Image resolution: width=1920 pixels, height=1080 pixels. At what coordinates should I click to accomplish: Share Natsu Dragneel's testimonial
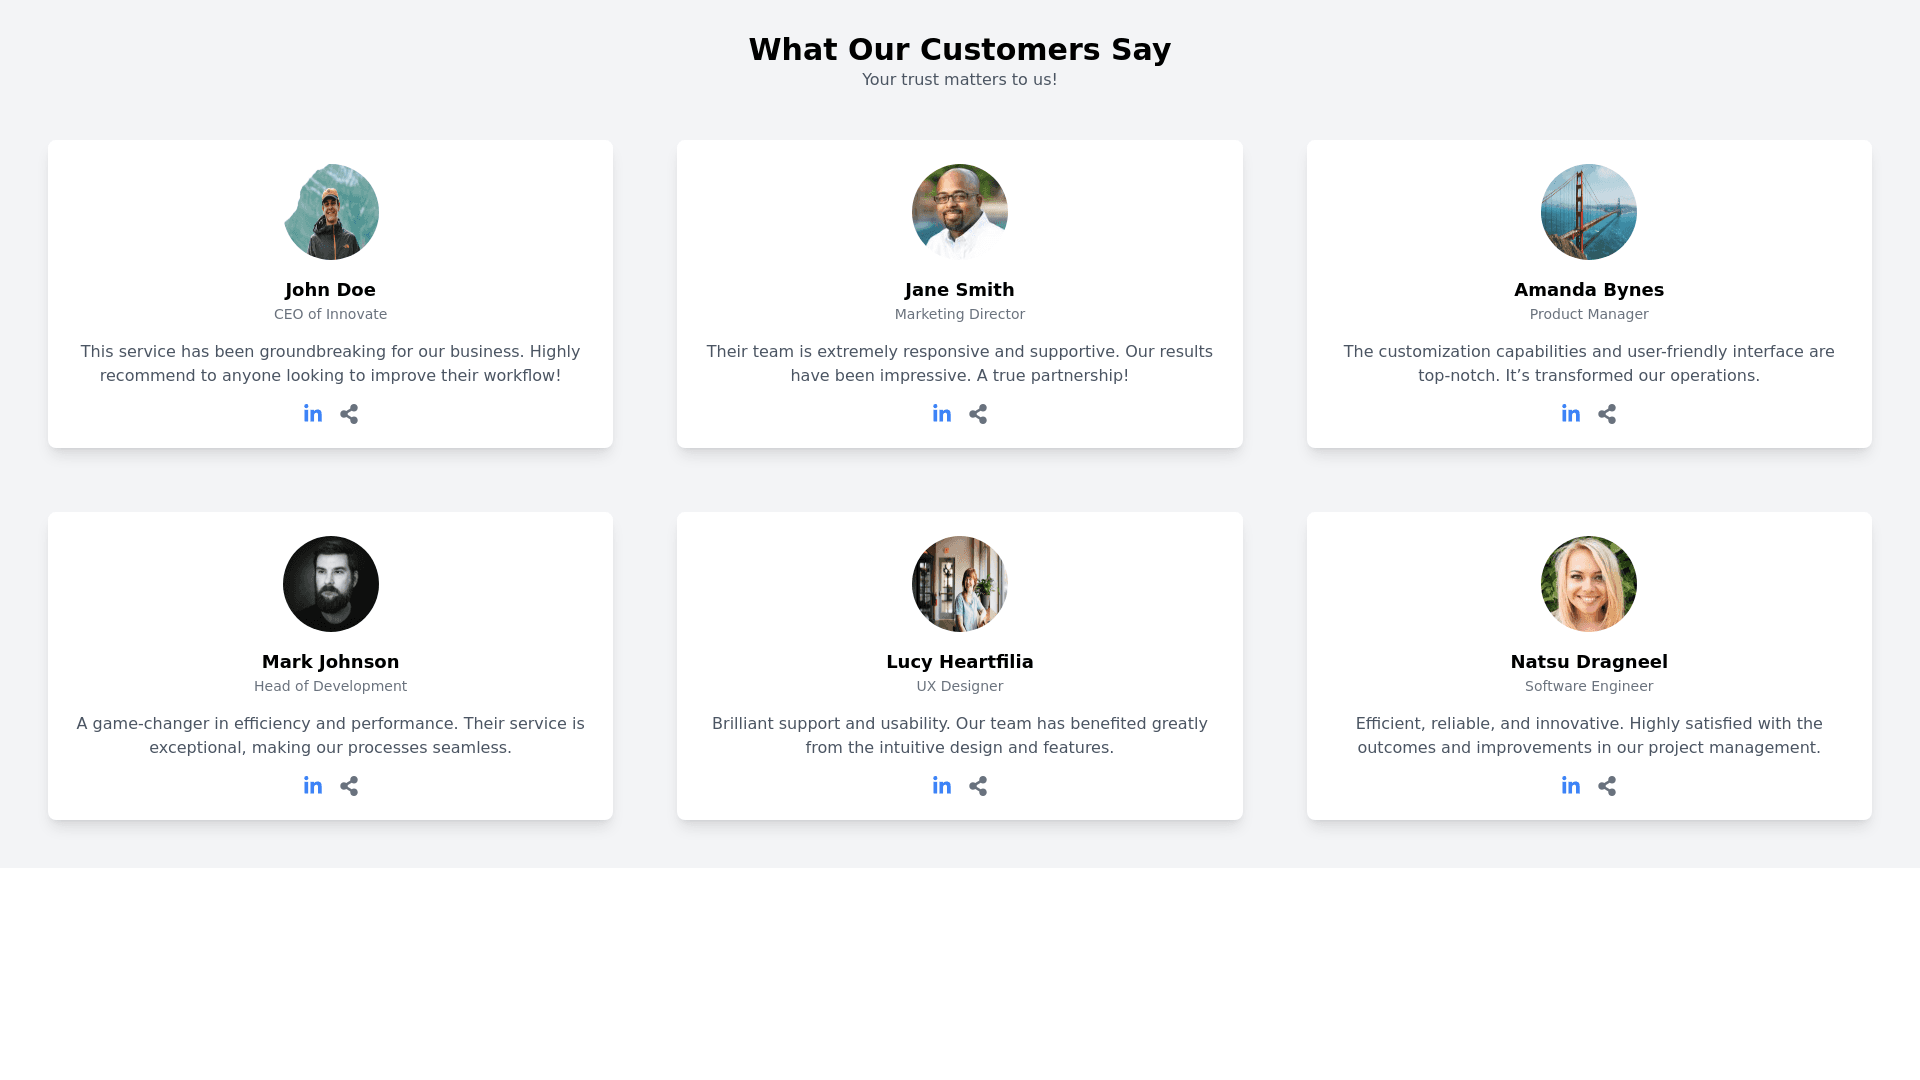coord(1607,786)
